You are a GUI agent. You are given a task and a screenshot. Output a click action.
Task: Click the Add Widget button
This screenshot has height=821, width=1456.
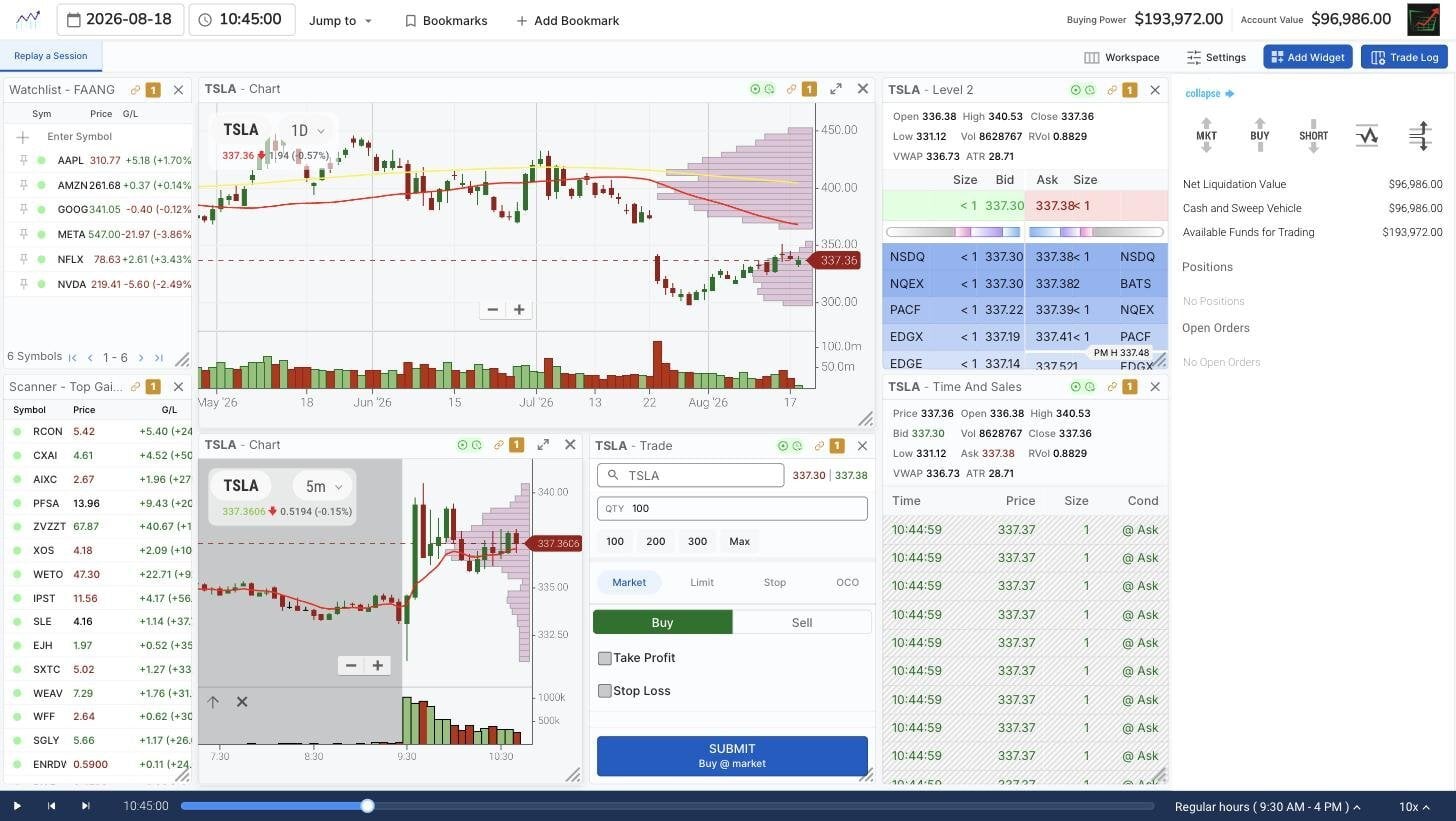[1308, 57]
